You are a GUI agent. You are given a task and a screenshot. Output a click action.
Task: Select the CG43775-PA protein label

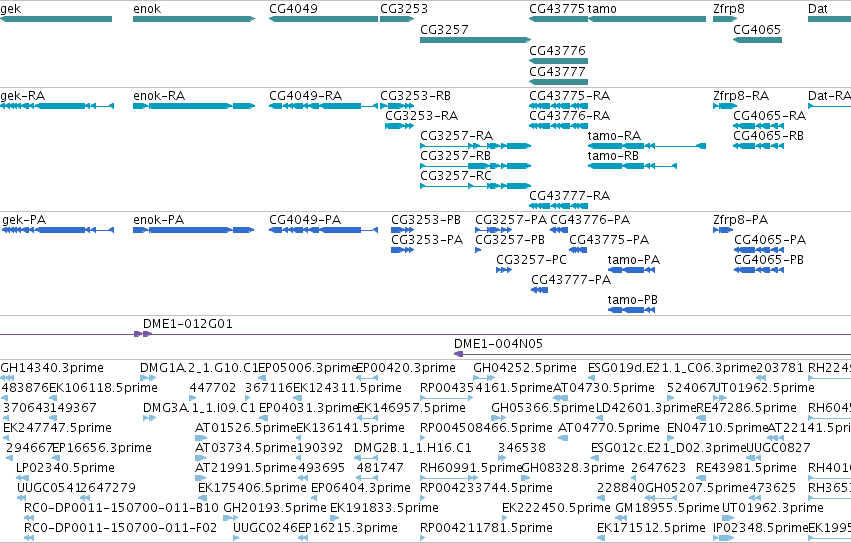[609, 240]
